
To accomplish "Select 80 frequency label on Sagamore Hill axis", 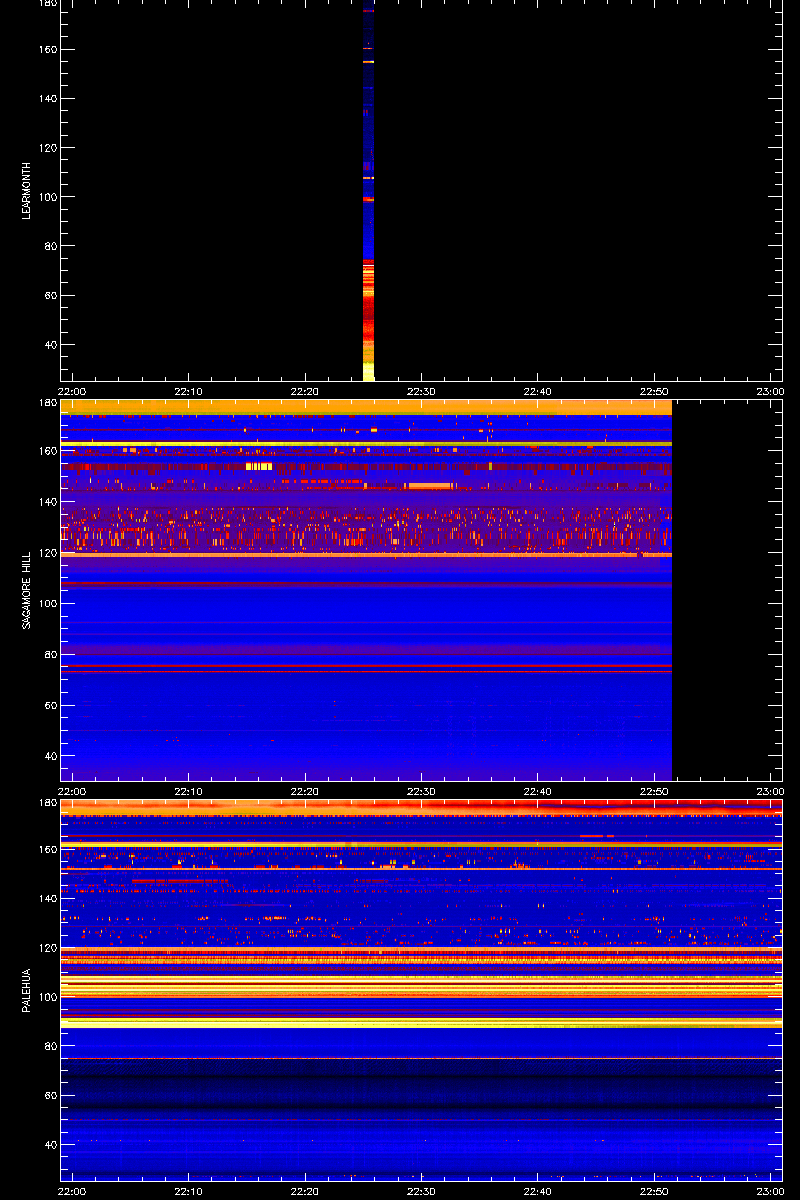I will tap(49, 654).
